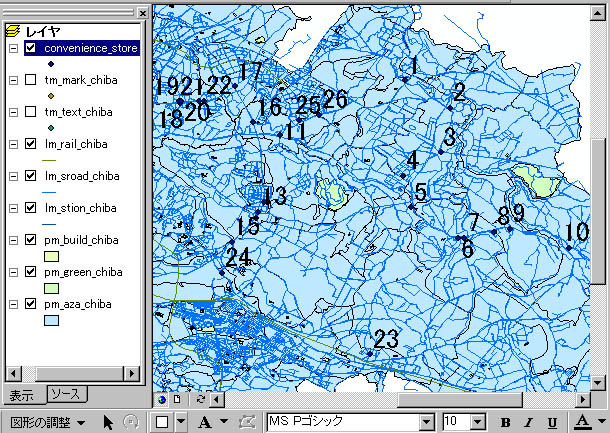Click the map scroll up arrow
610x433 pixels.
pyautogui.click(x=598, y=13)
